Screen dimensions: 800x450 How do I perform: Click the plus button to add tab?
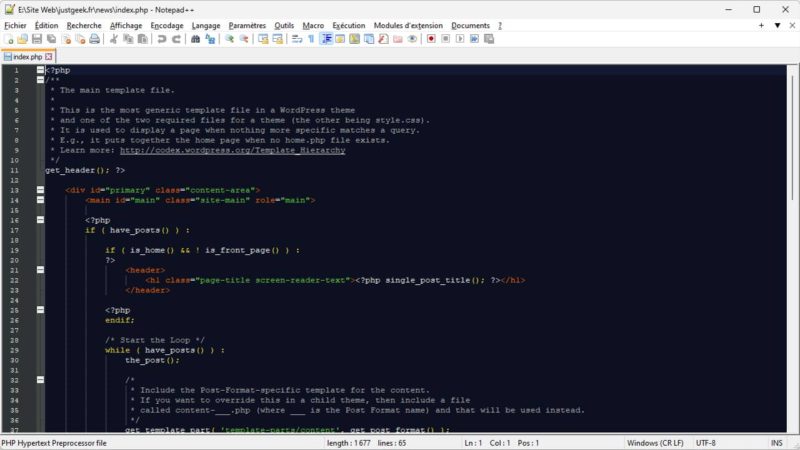pyautogui.click(x=761, y=25)
